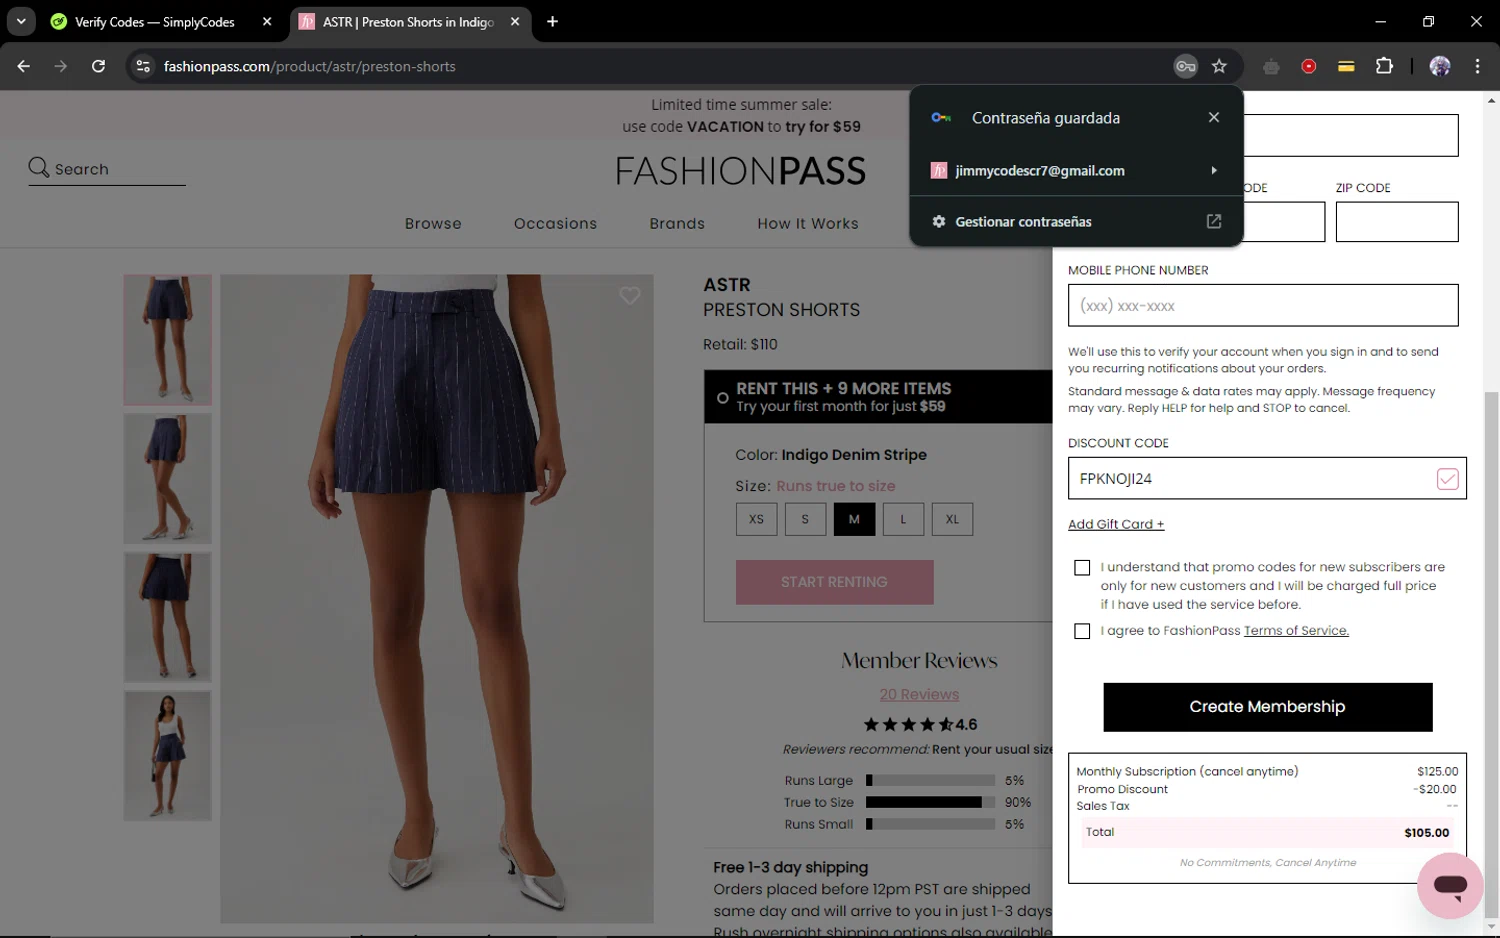
Task: Open How It Works page
Action: (808, 224)
